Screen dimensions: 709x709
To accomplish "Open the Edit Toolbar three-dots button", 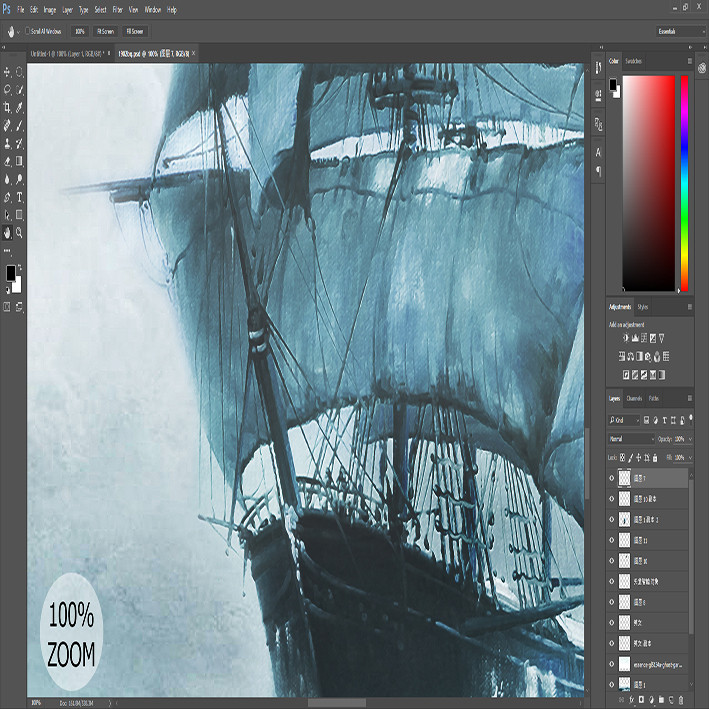I will (7, 250).
